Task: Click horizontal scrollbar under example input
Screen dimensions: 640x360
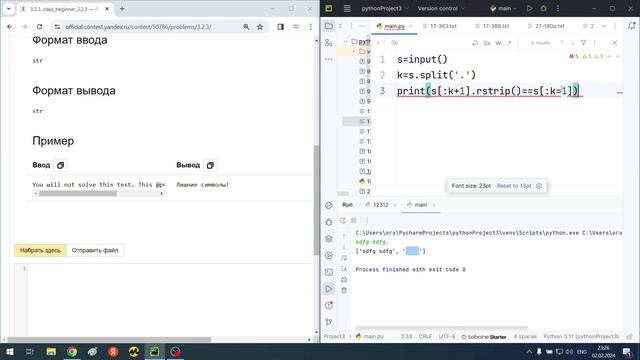Action: point(78,193)
